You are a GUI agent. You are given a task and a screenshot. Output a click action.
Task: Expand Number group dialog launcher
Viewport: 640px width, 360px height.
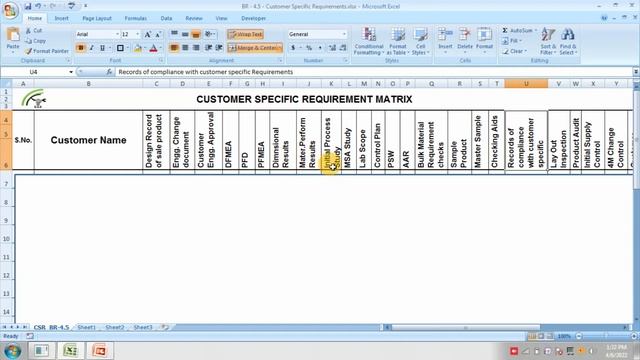(x=345, y=60)
